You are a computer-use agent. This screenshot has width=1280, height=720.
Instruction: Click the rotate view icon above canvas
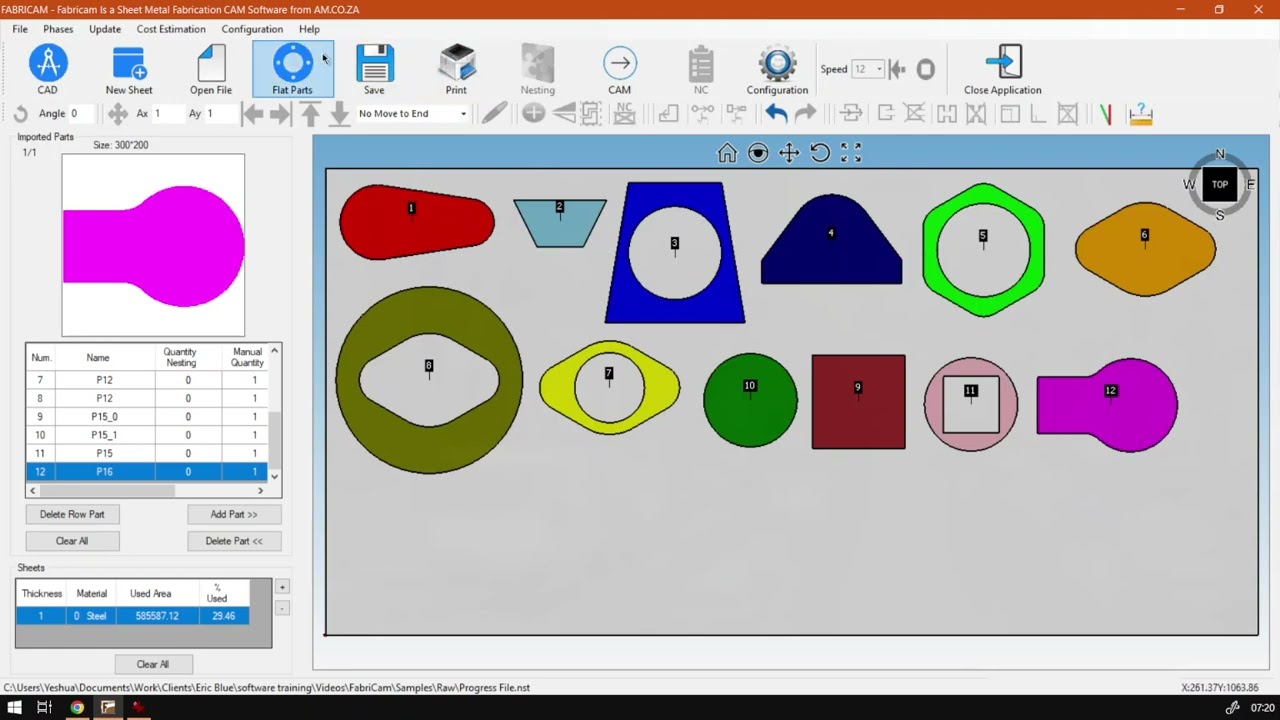(x=820, y=153)
